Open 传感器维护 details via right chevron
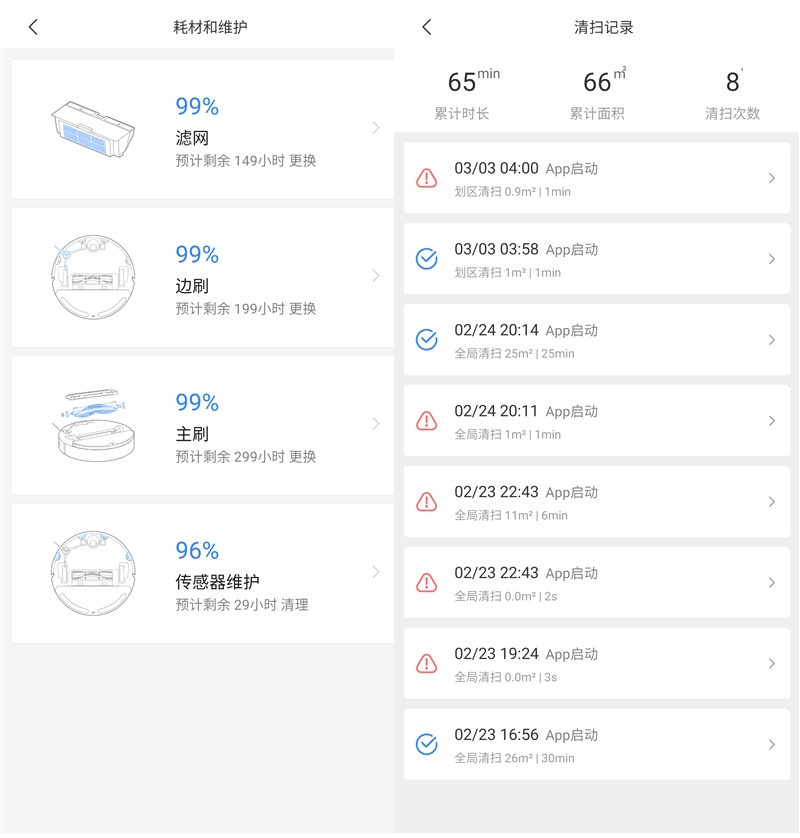The width and height of the screenshot is (800, 838). point(376,572)
